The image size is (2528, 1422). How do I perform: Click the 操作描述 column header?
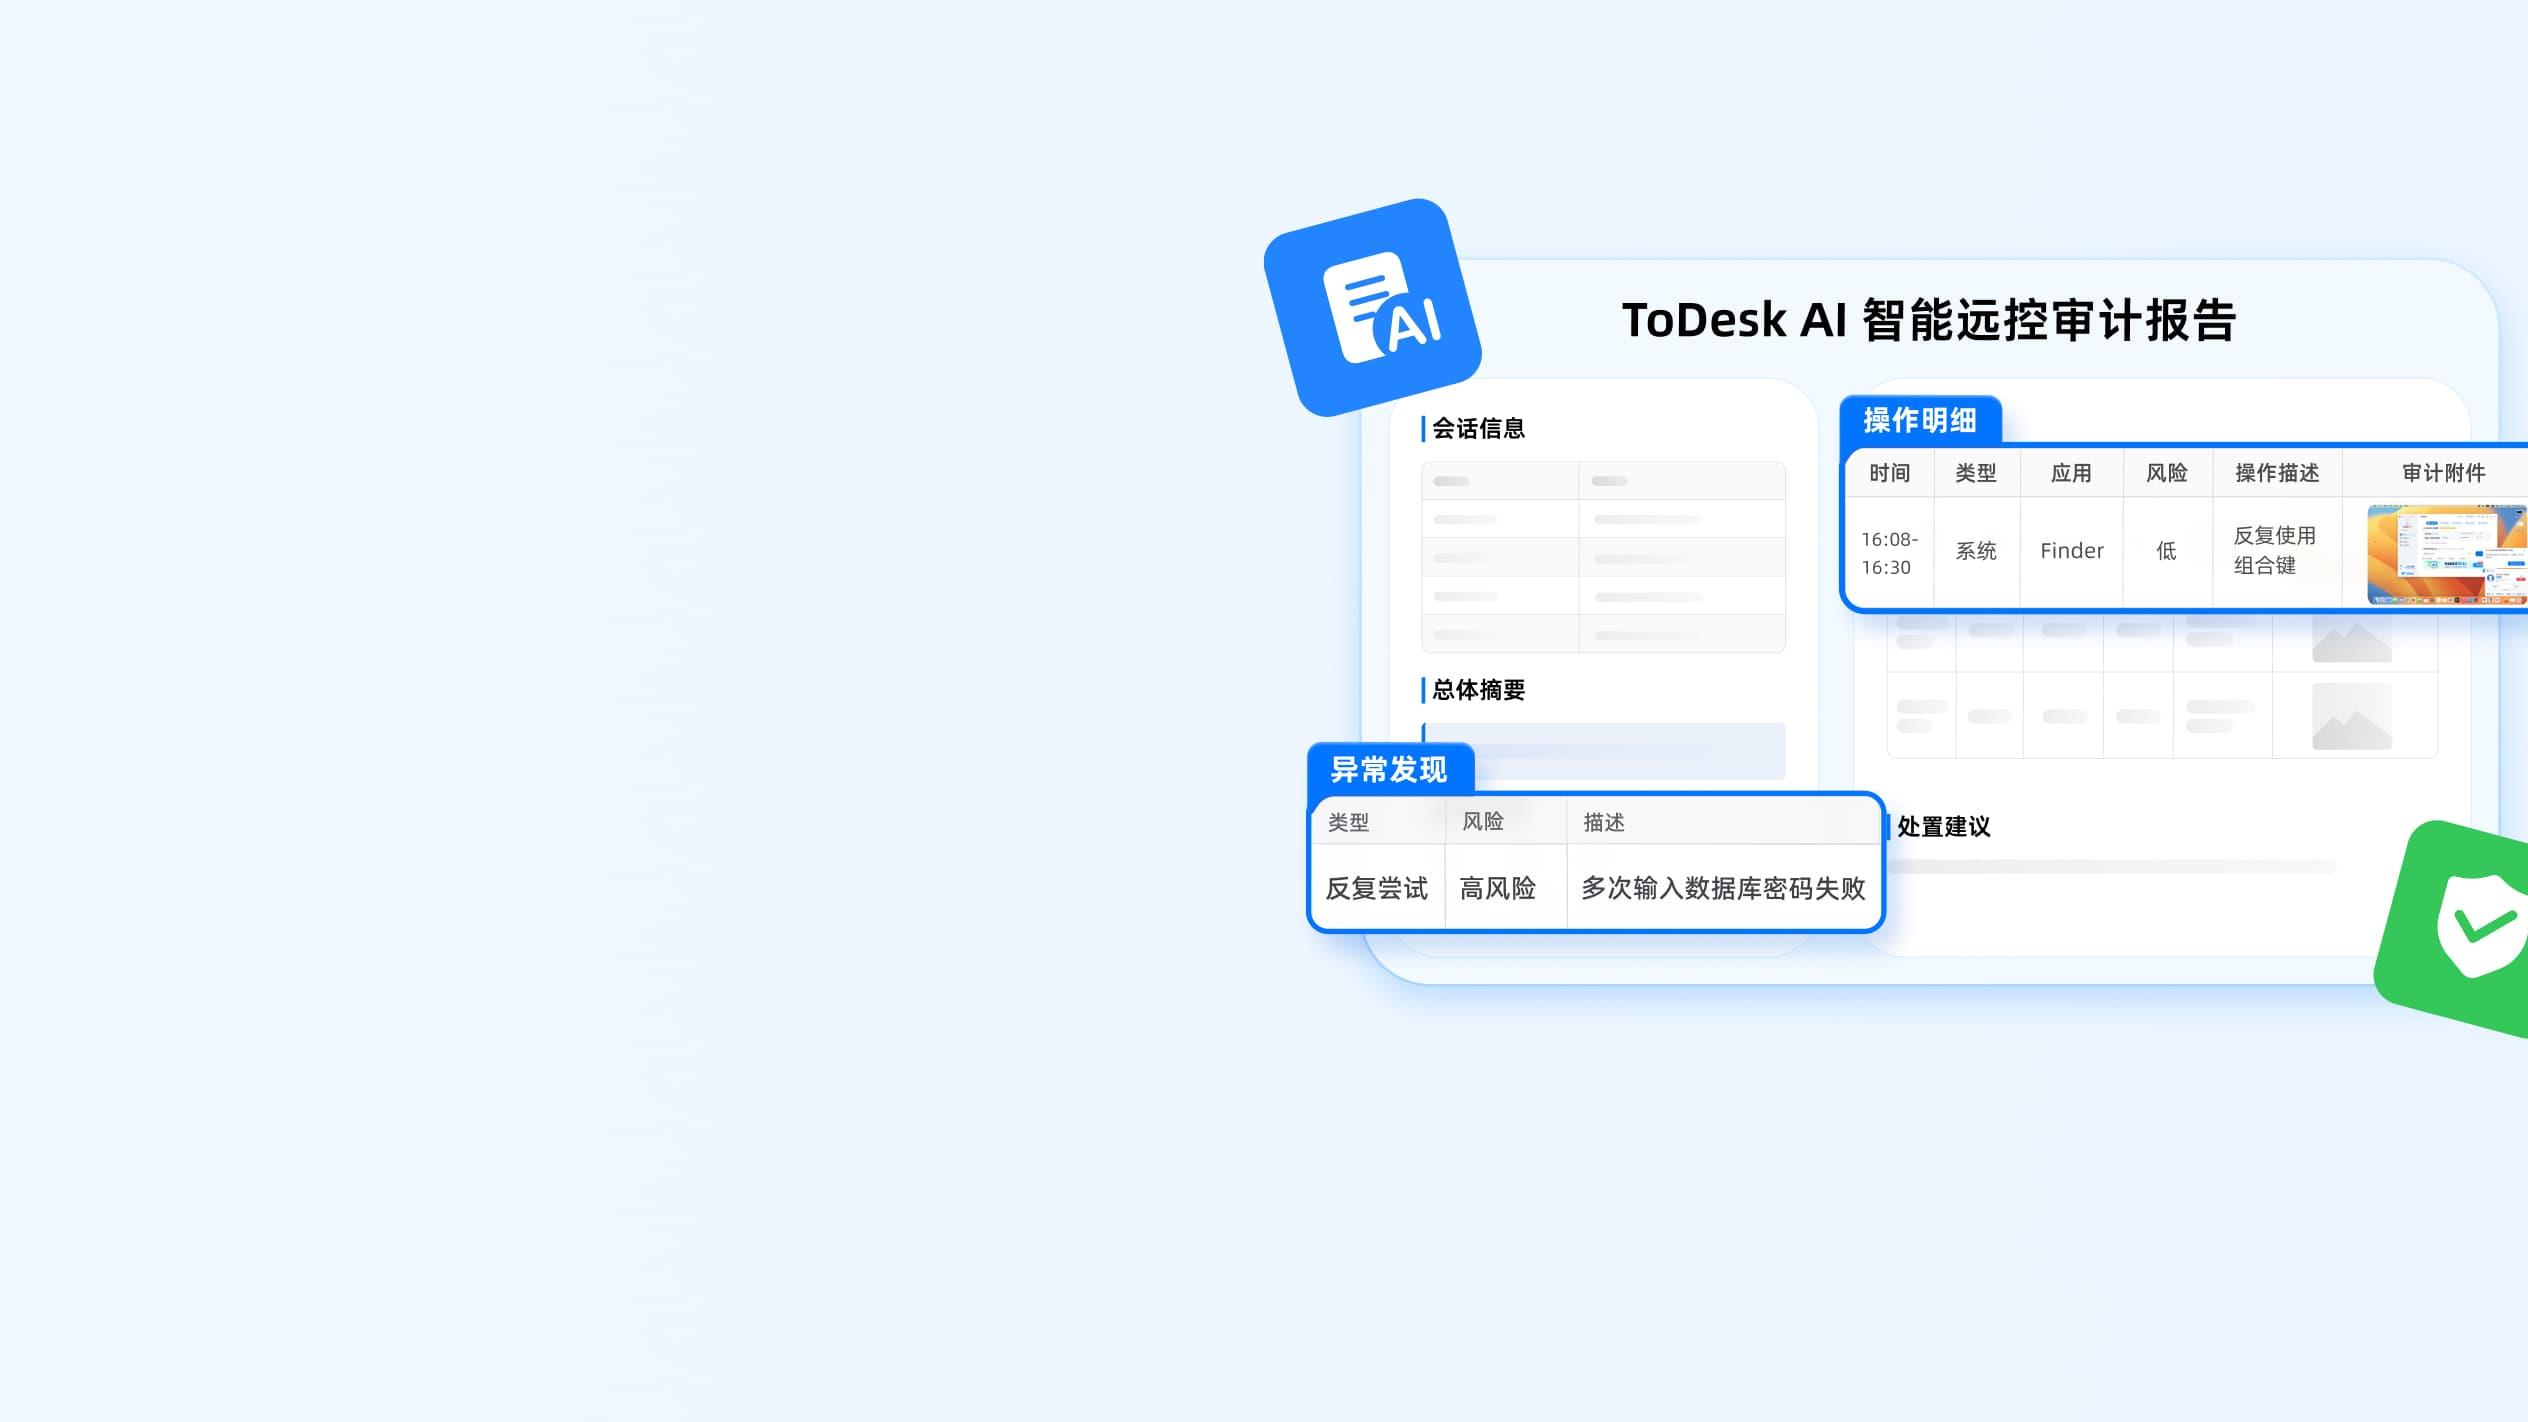coord(2277,473)
